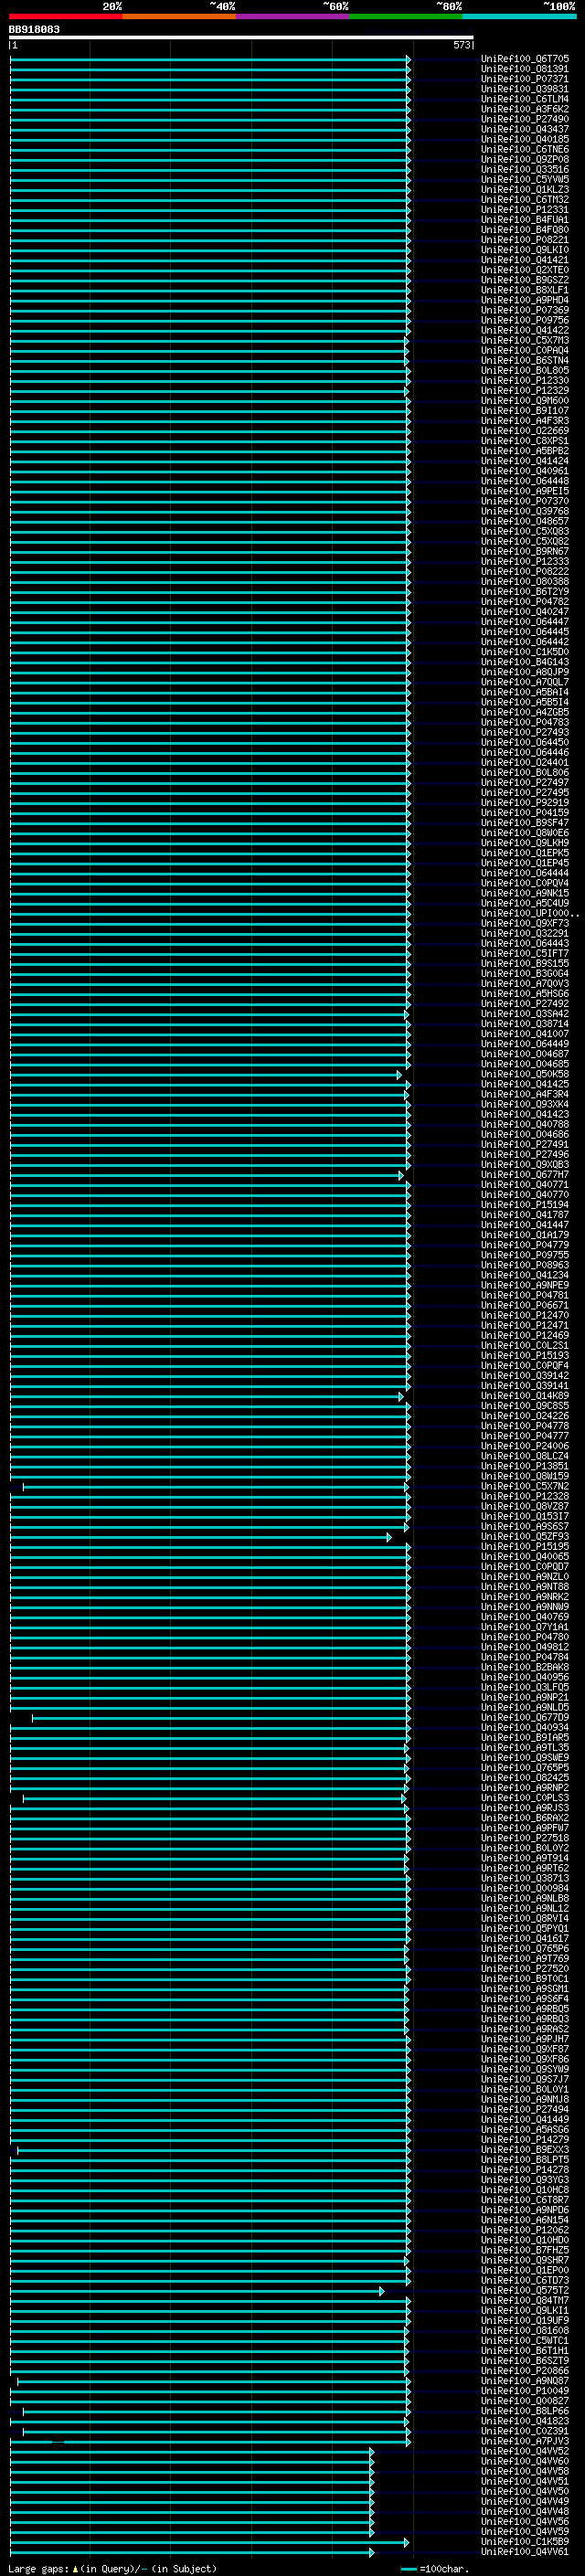Select the UniRef100_B4FQ80 hit label
Screen dimensions: 585x2576
click(x=525, y=229)
